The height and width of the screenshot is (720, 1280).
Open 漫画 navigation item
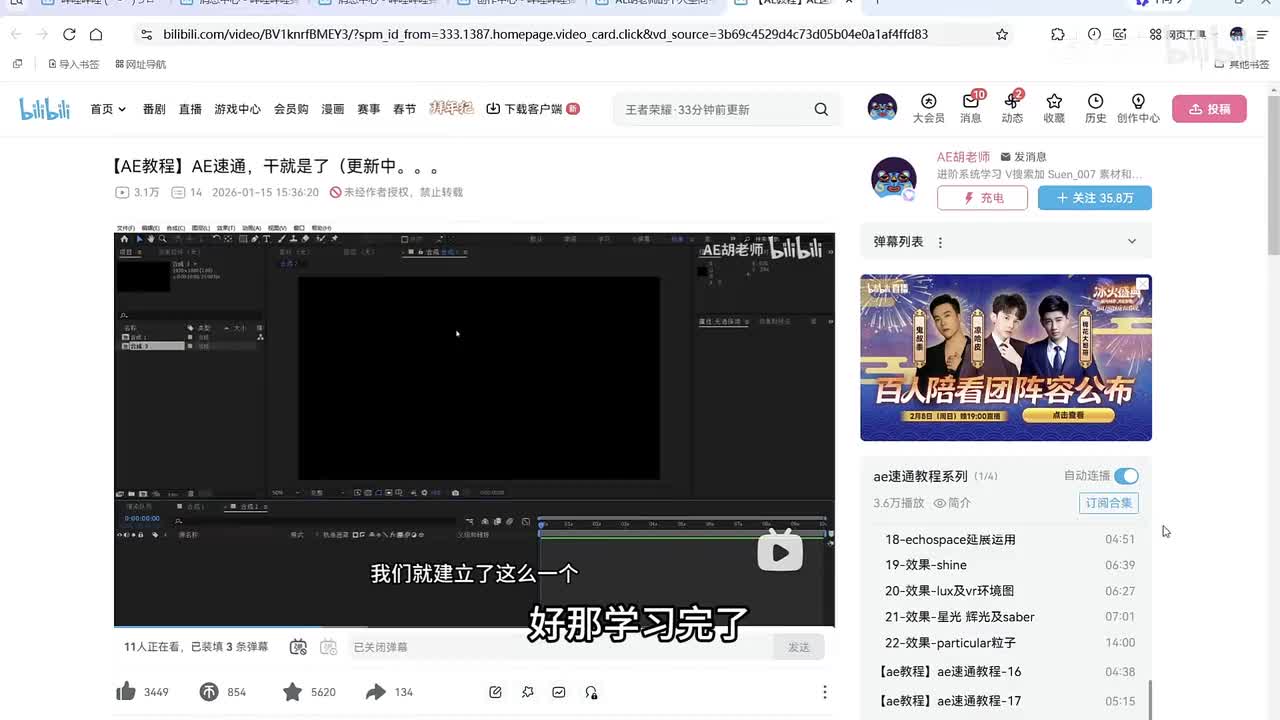coord(333,109)
